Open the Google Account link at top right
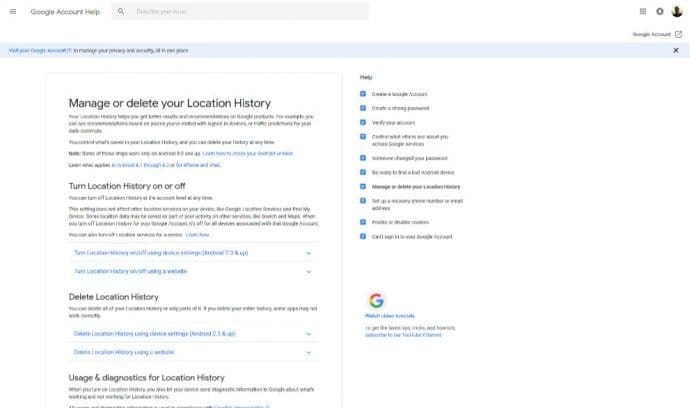The image size is (696, 408). 651,34
